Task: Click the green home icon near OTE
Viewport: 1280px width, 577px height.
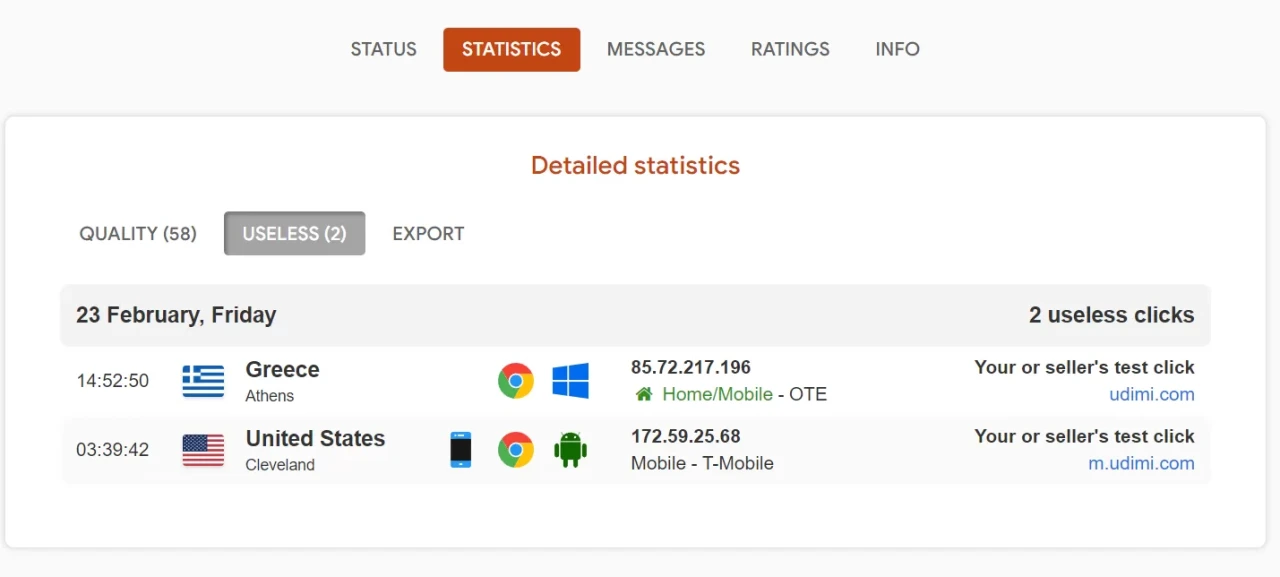Action: (x=644, y=395)
